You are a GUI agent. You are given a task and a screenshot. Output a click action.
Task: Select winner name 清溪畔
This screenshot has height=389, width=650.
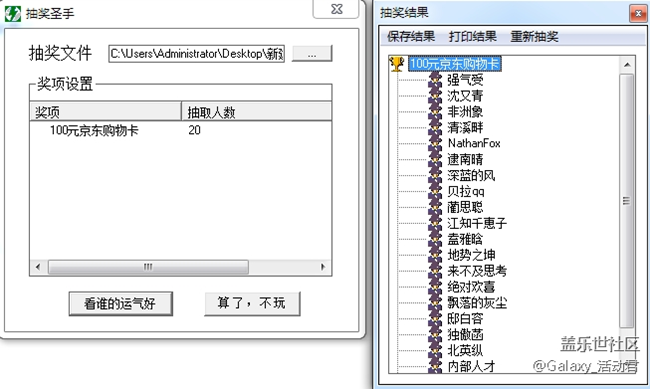click(465, 127)
